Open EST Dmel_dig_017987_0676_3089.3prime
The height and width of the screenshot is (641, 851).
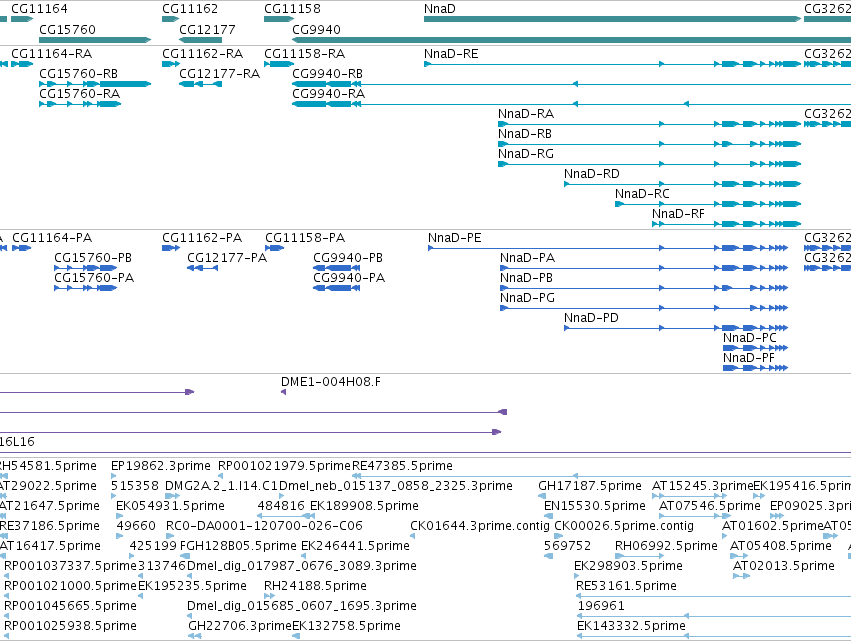tap(302, 566)
